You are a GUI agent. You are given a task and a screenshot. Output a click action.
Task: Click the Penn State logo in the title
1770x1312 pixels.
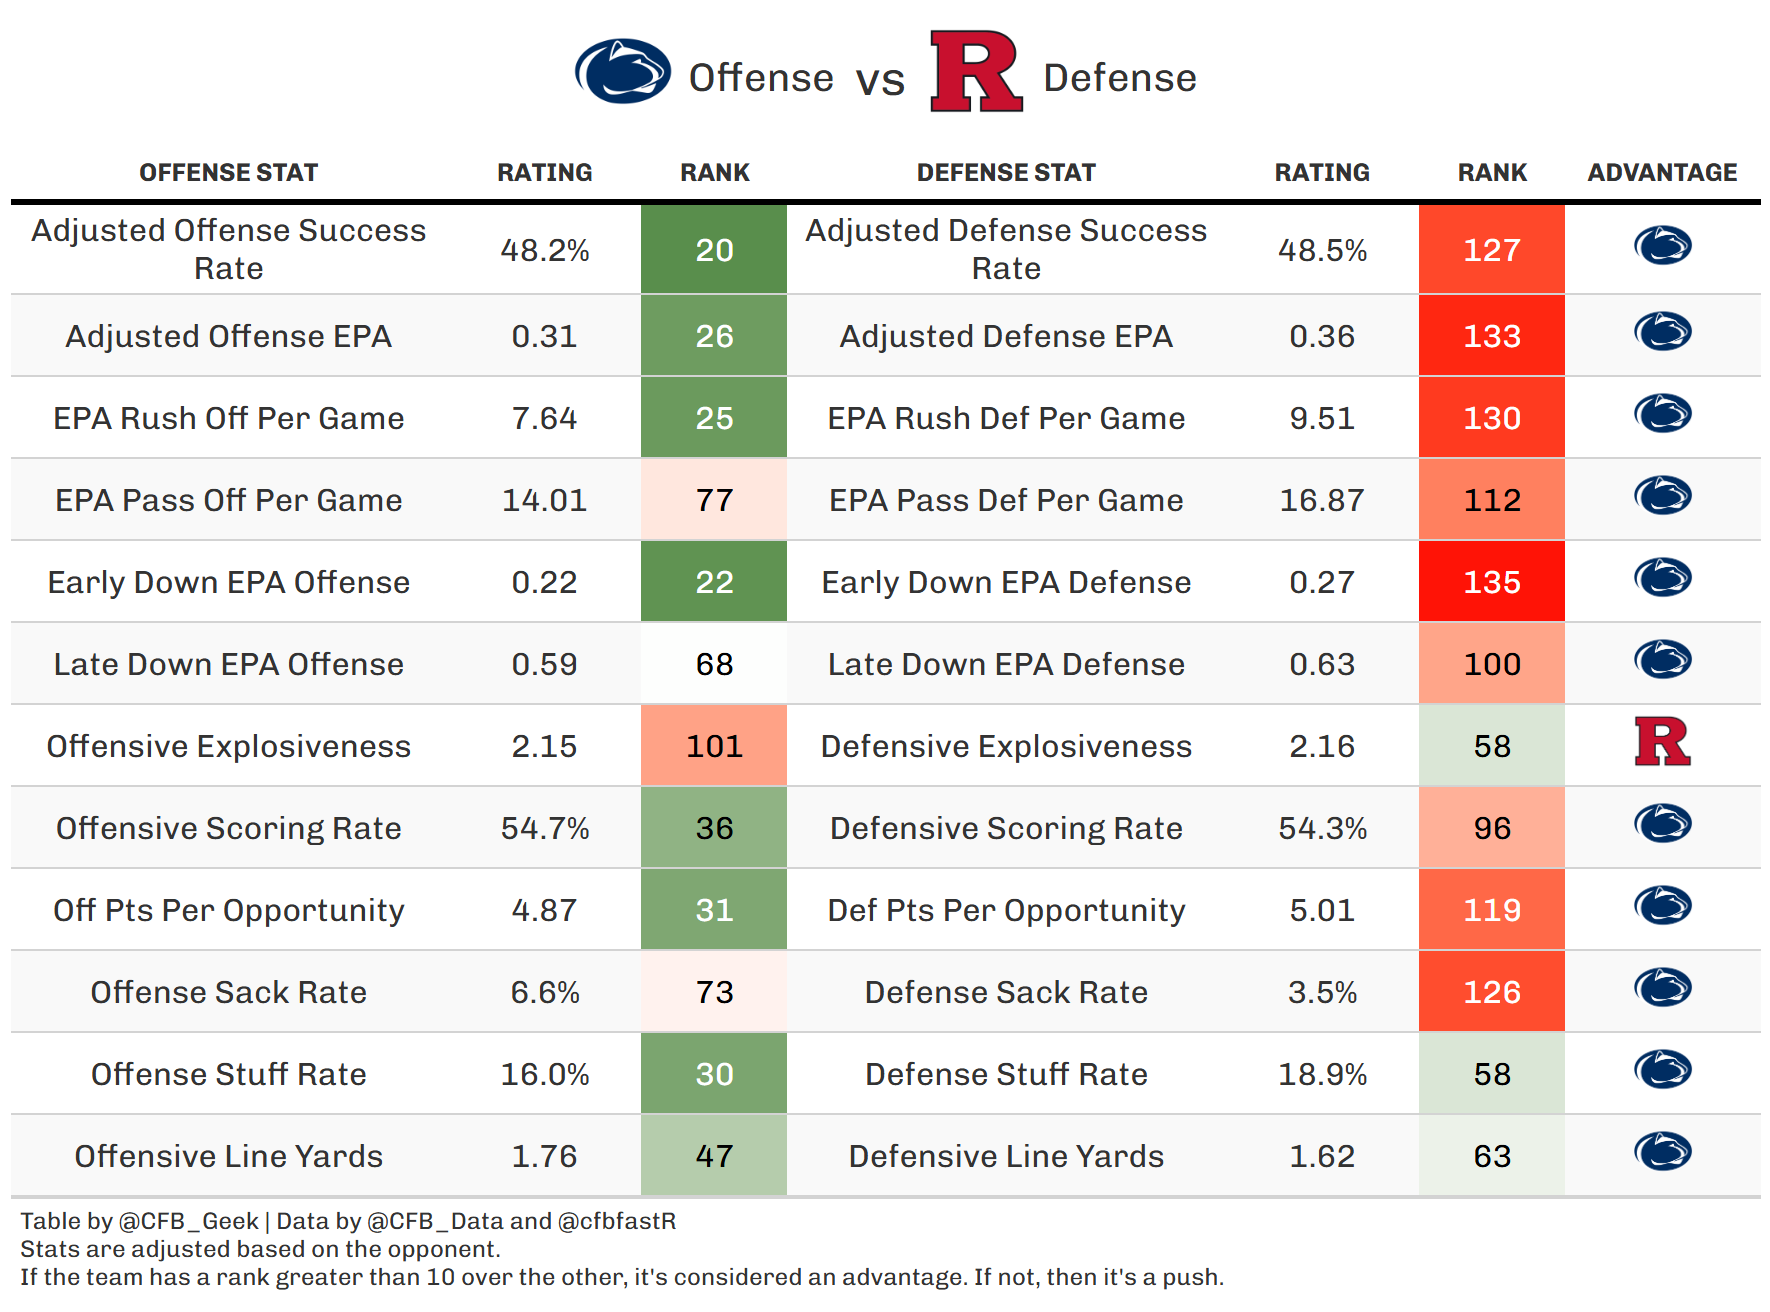click(x=623, y=72)
